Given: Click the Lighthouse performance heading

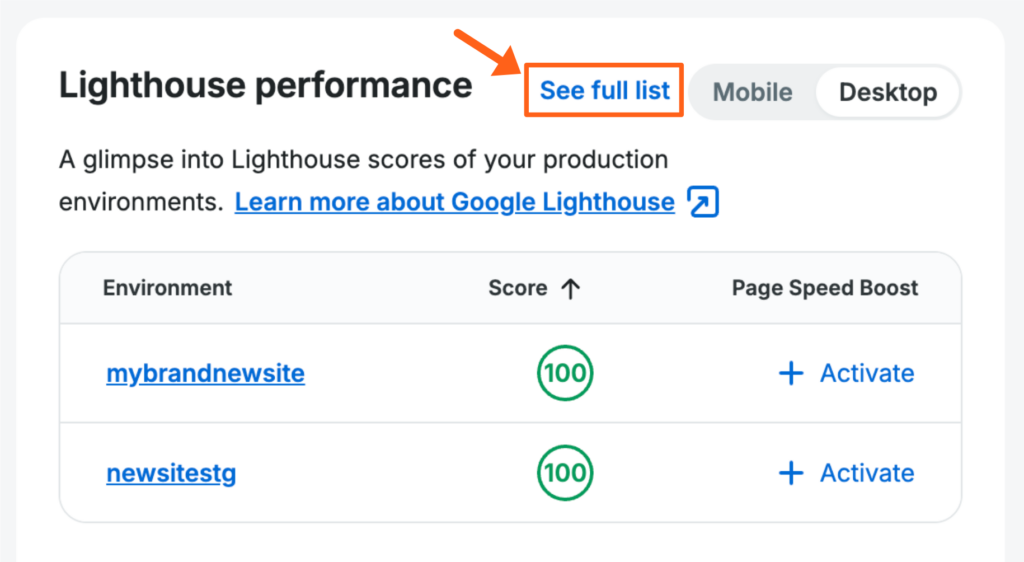Looking at the screenshot, I should pos(265,86).
